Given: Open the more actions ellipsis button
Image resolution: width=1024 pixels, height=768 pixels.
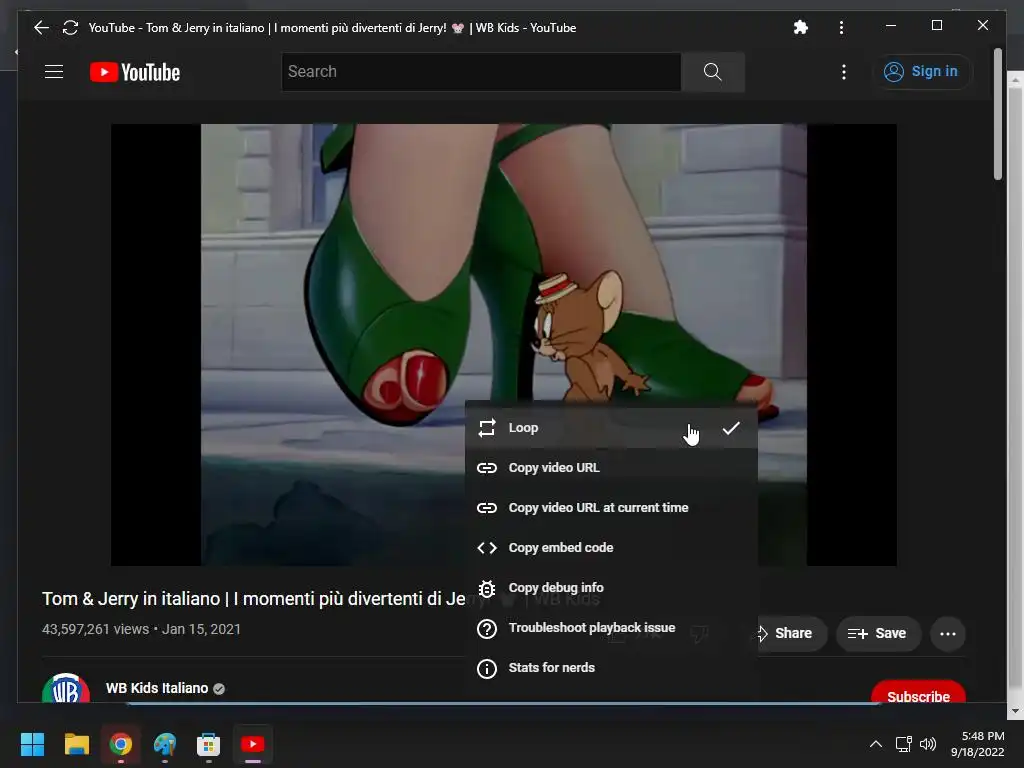Looking at the screenshot, I should 948,633.
